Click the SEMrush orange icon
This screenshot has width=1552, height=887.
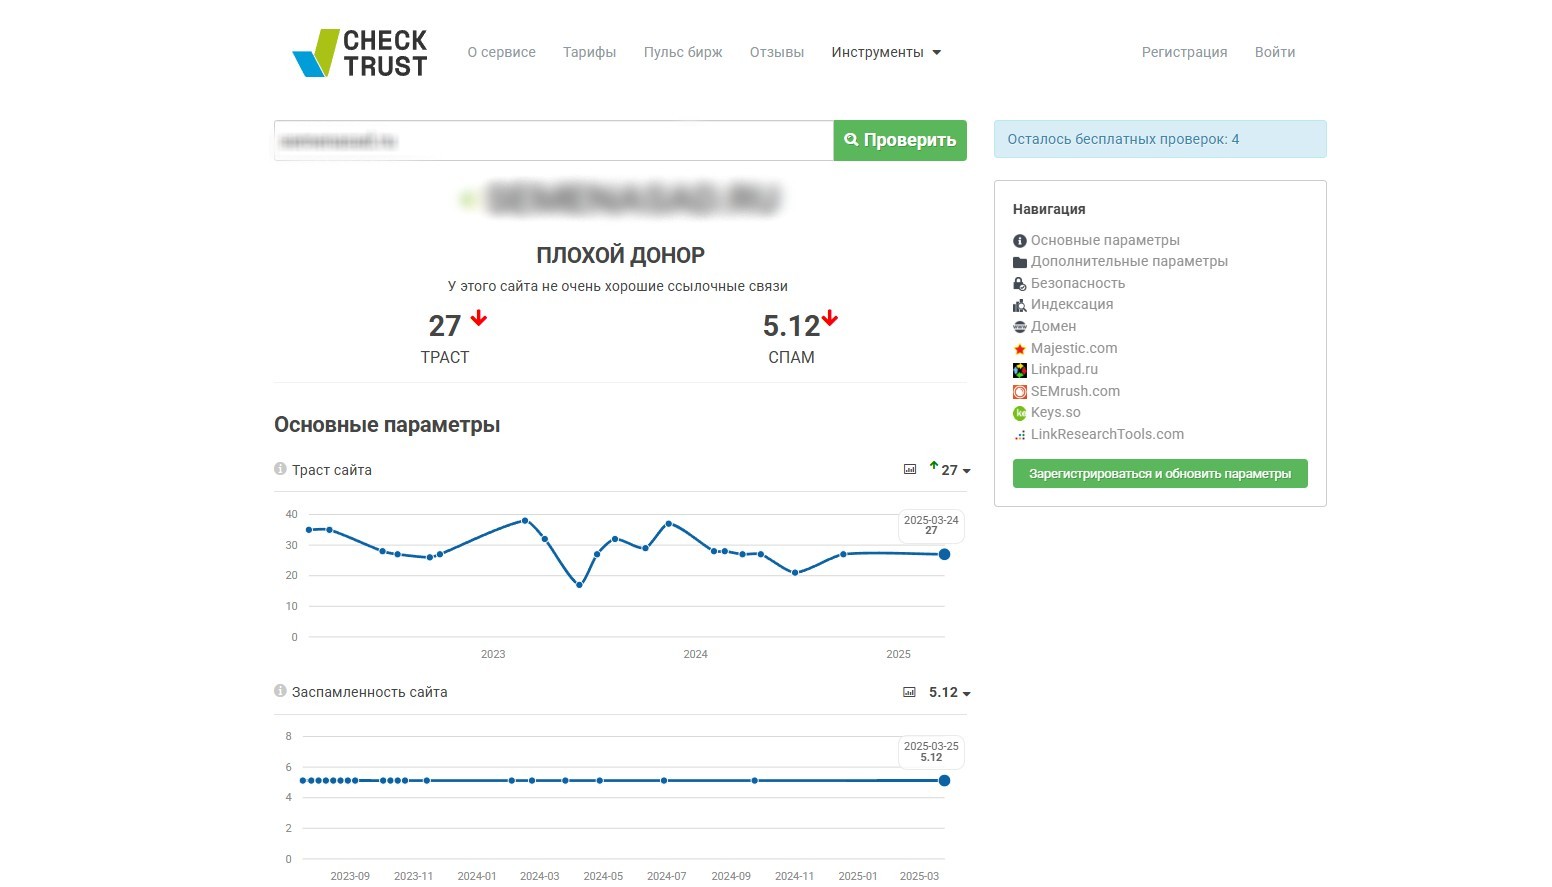[1020, 392]
